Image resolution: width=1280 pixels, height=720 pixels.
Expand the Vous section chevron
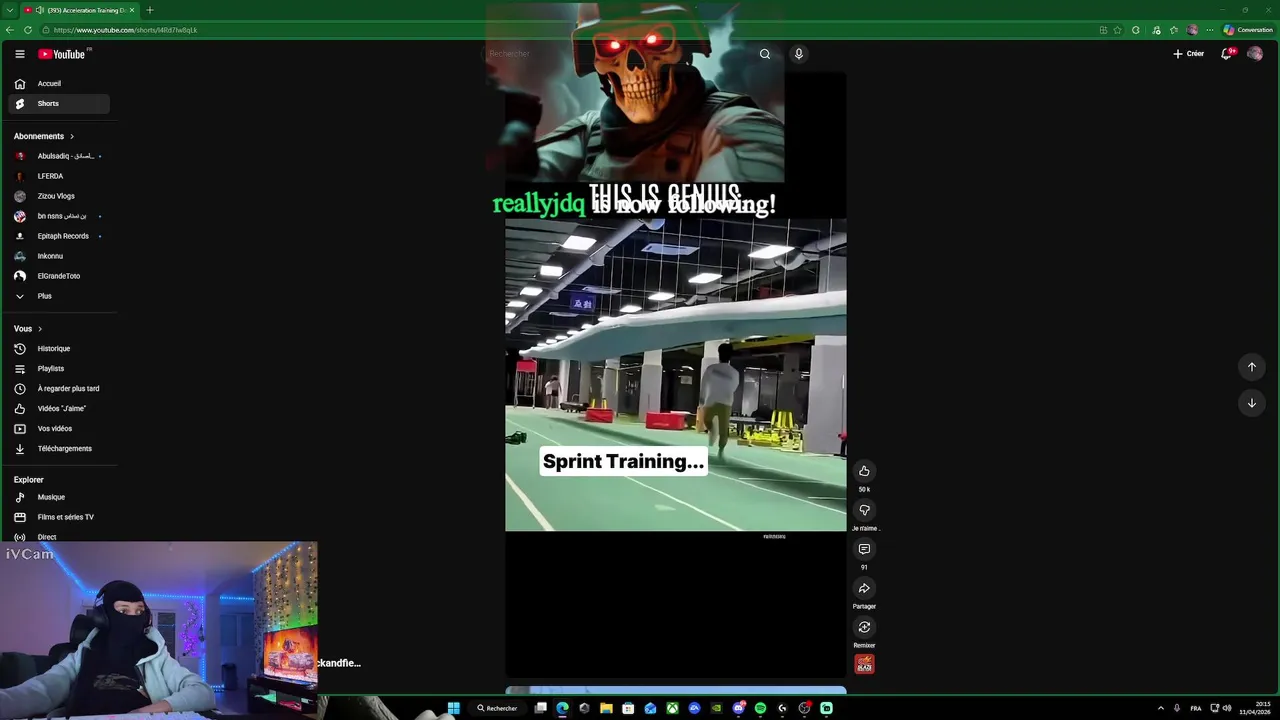[x=40, y=329]
